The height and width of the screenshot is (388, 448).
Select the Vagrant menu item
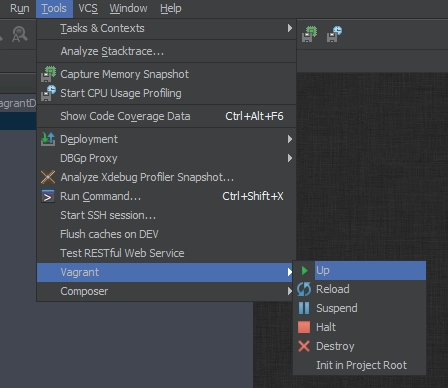[165, 272]
